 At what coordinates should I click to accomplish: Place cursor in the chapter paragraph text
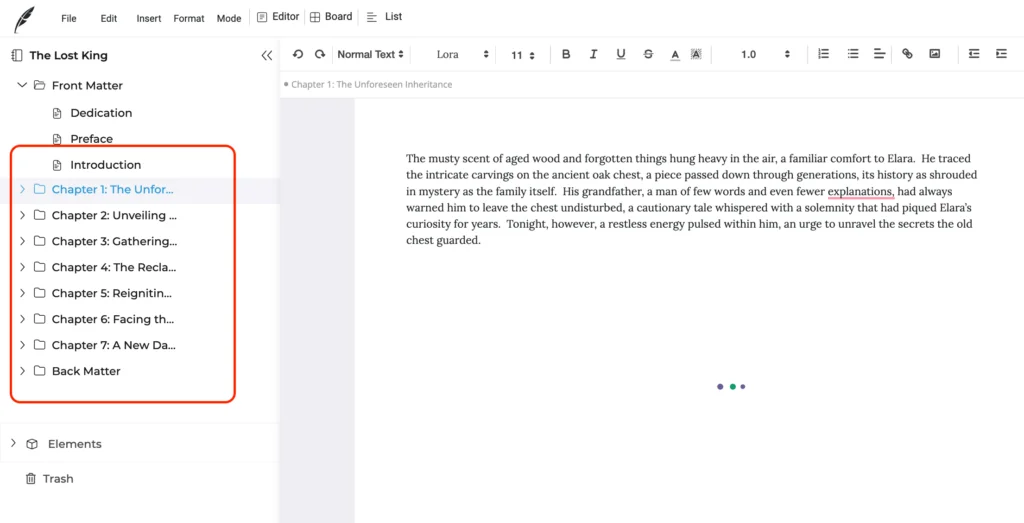(692, 199)
